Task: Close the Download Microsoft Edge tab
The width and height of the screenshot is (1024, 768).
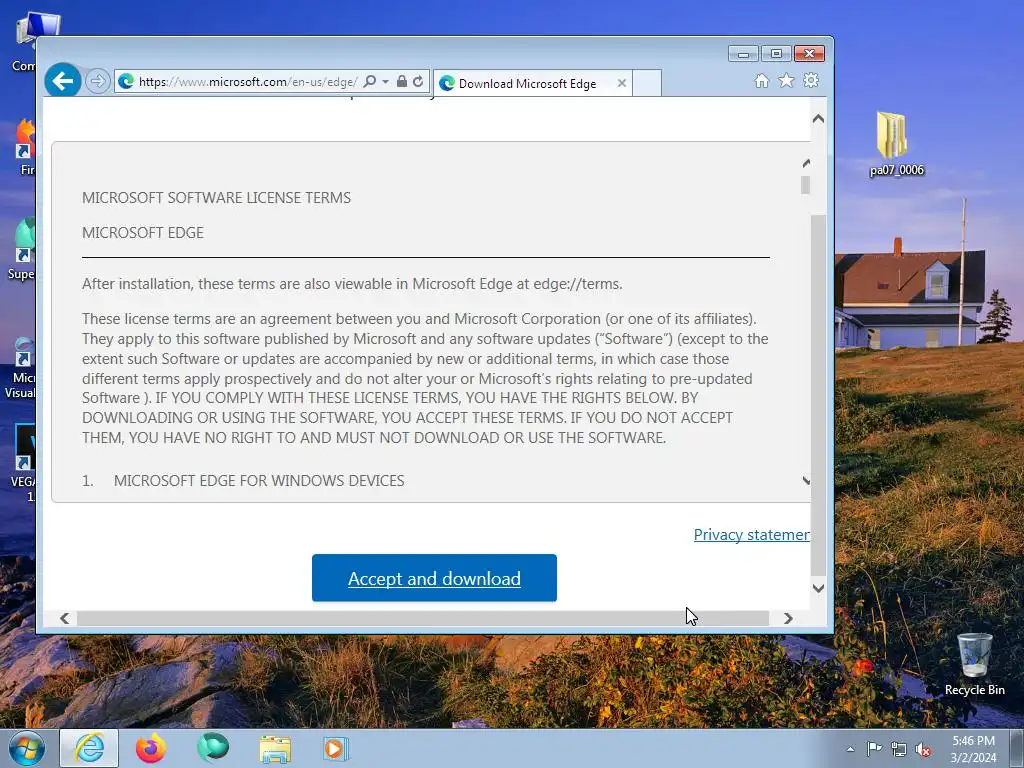Action: [622, 84]
